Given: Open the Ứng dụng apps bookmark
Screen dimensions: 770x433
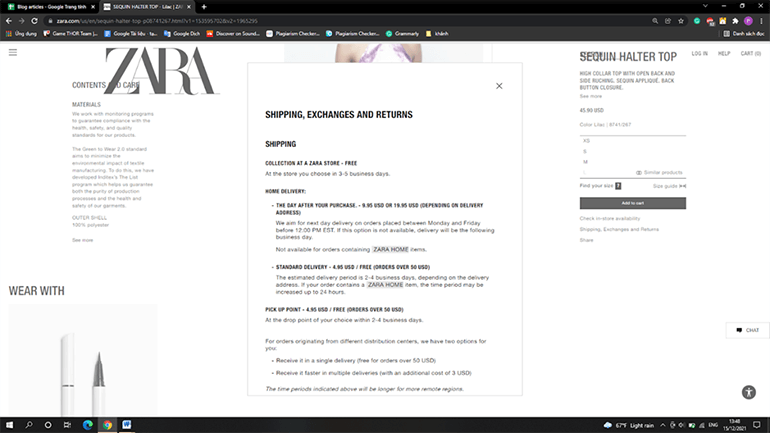Looking at the screenshot, I should click(22, 34).
